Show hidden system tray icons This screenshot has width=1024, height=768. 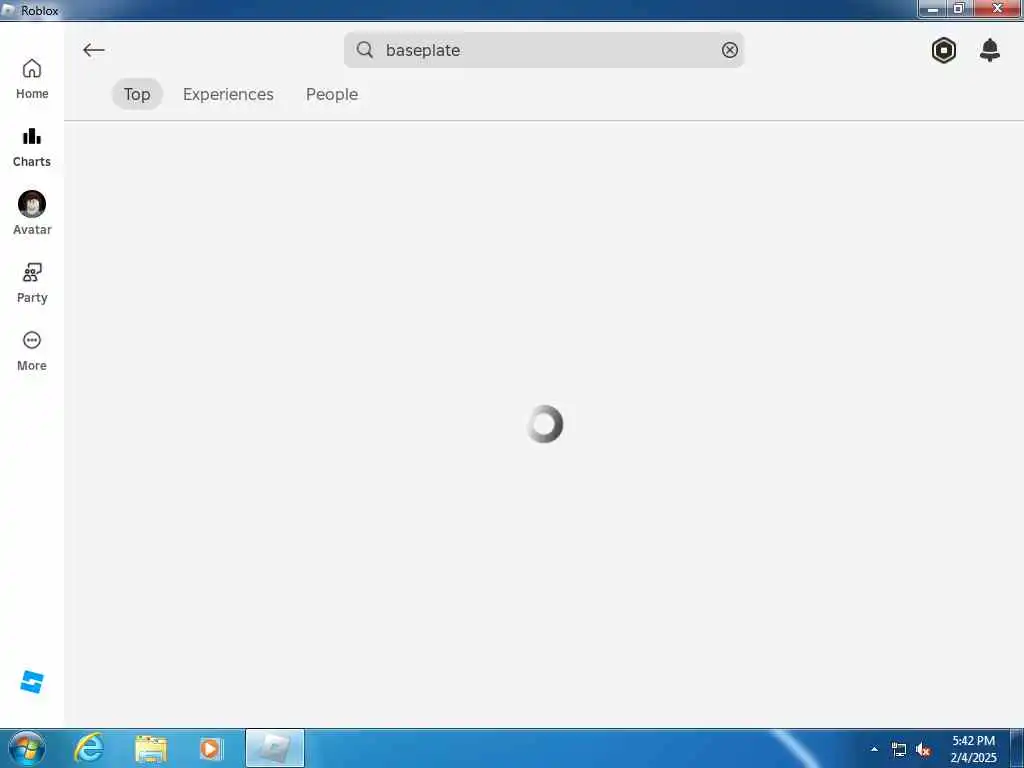[874, 749]
